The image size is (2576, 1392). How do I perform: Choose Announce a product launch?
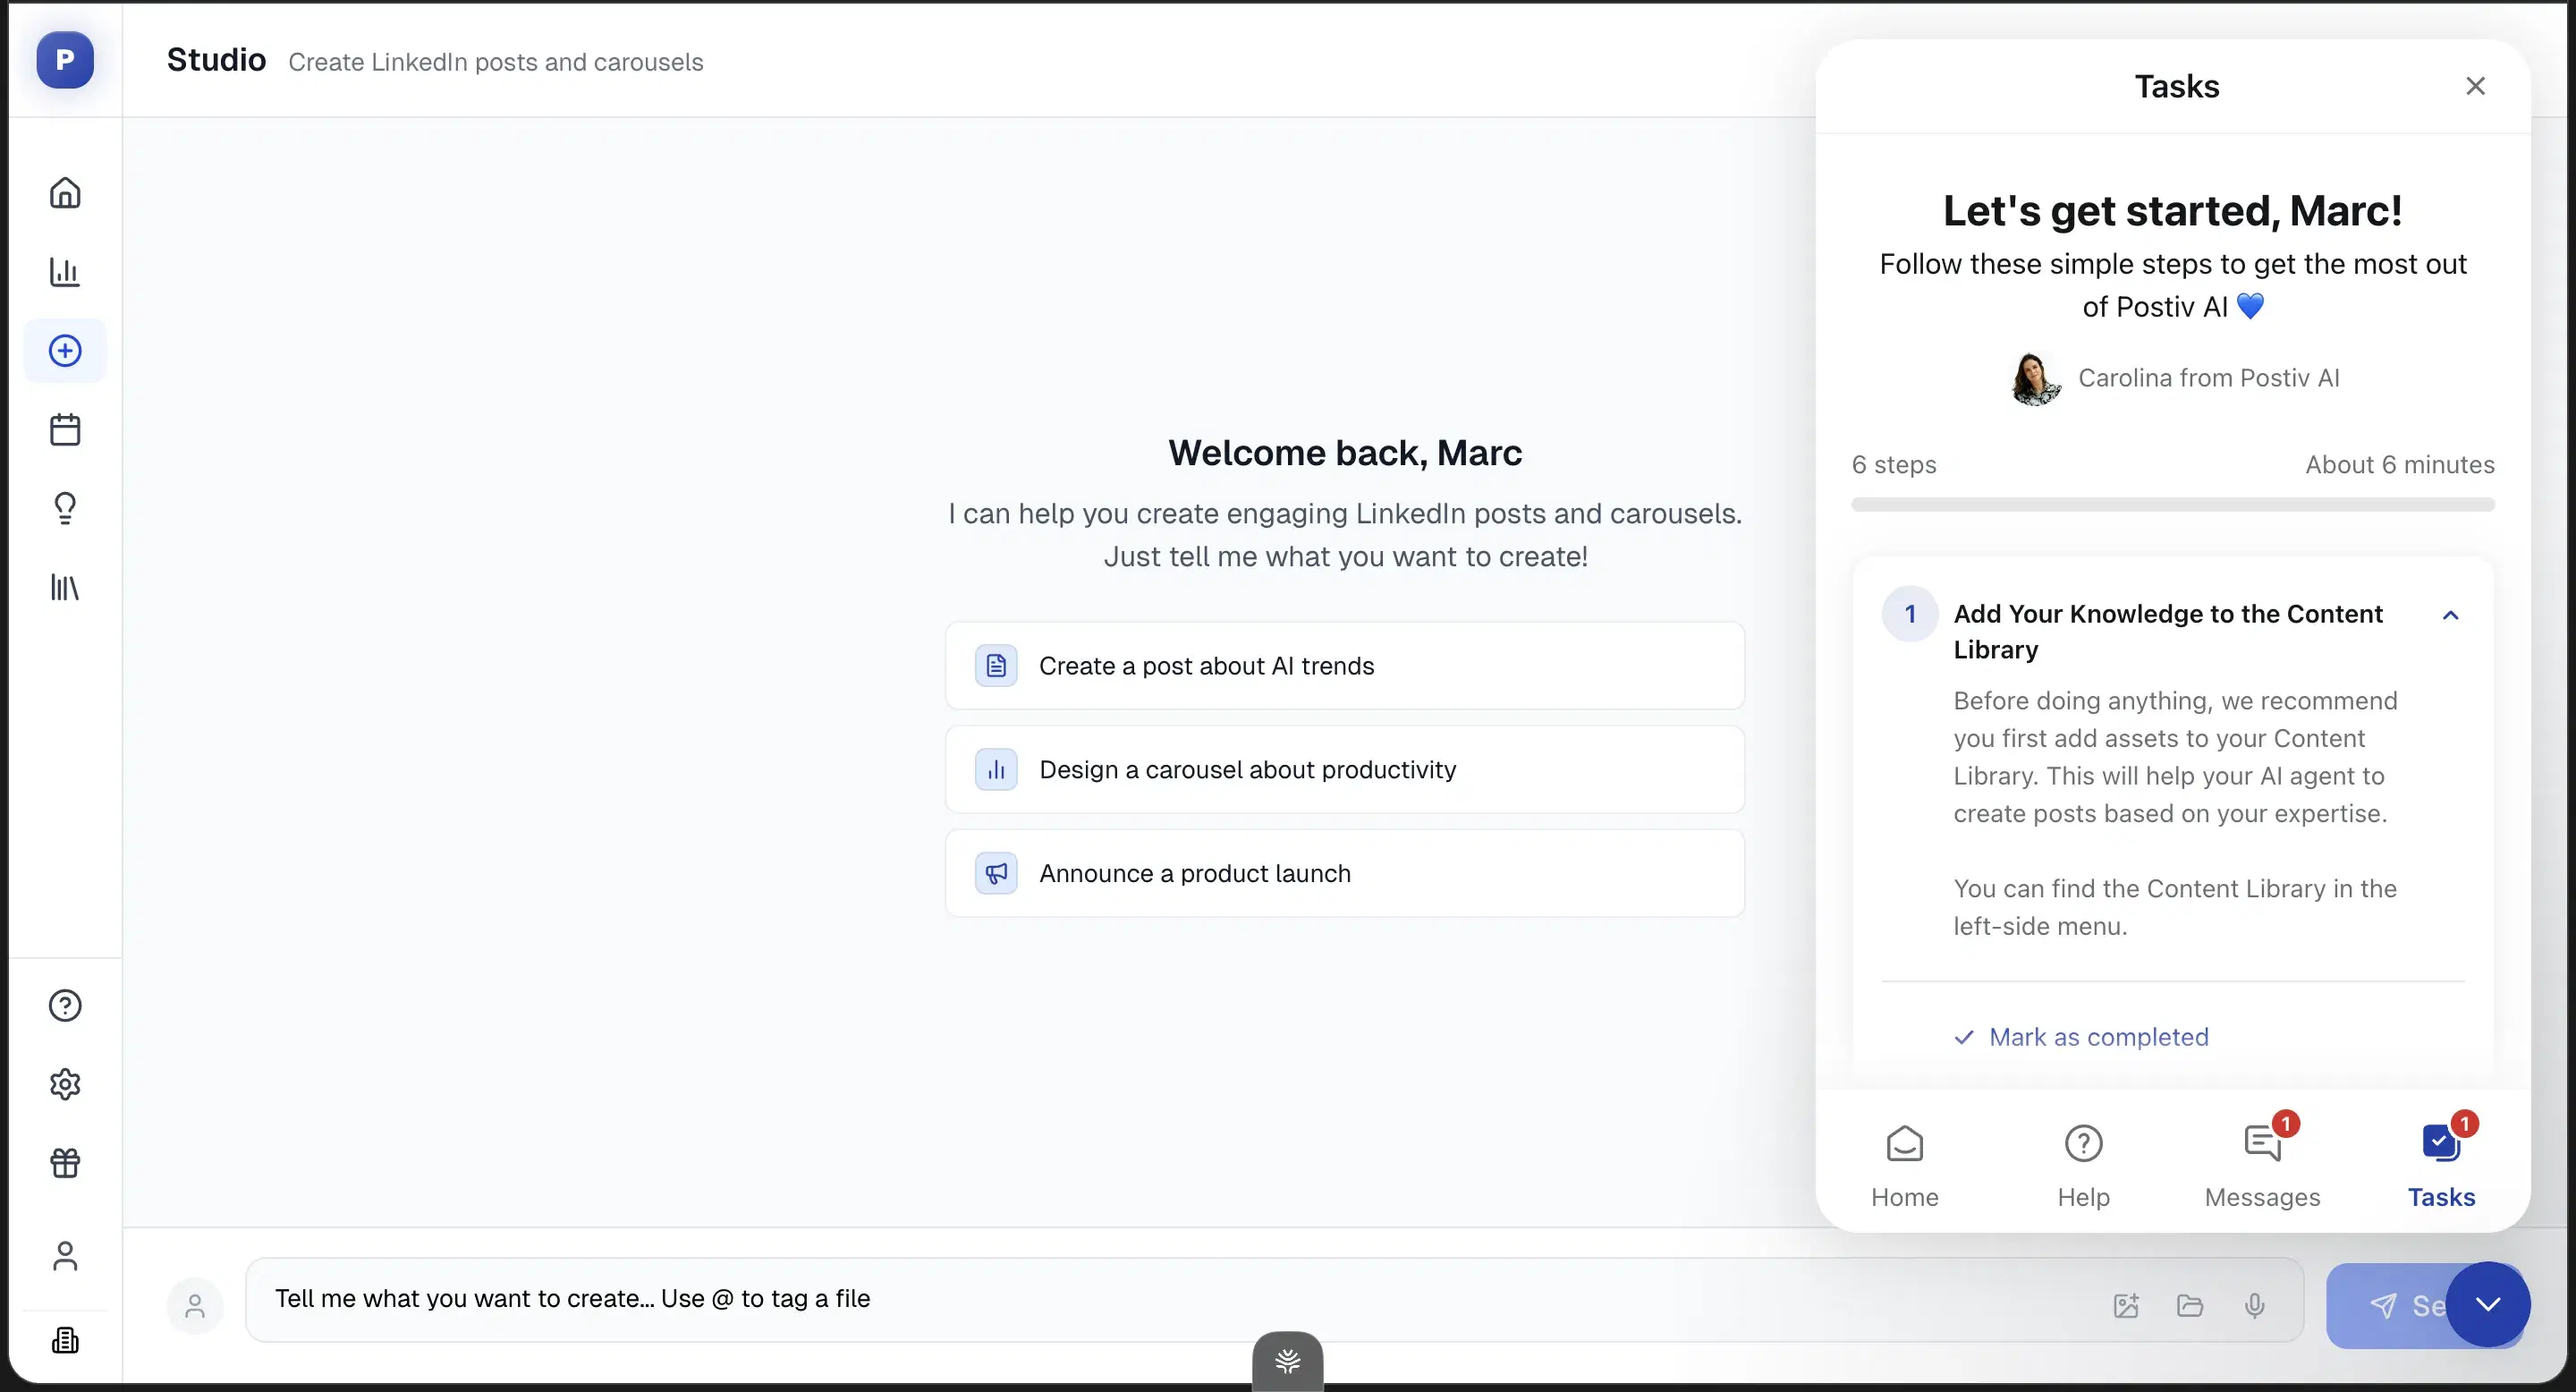(1345, 873)
